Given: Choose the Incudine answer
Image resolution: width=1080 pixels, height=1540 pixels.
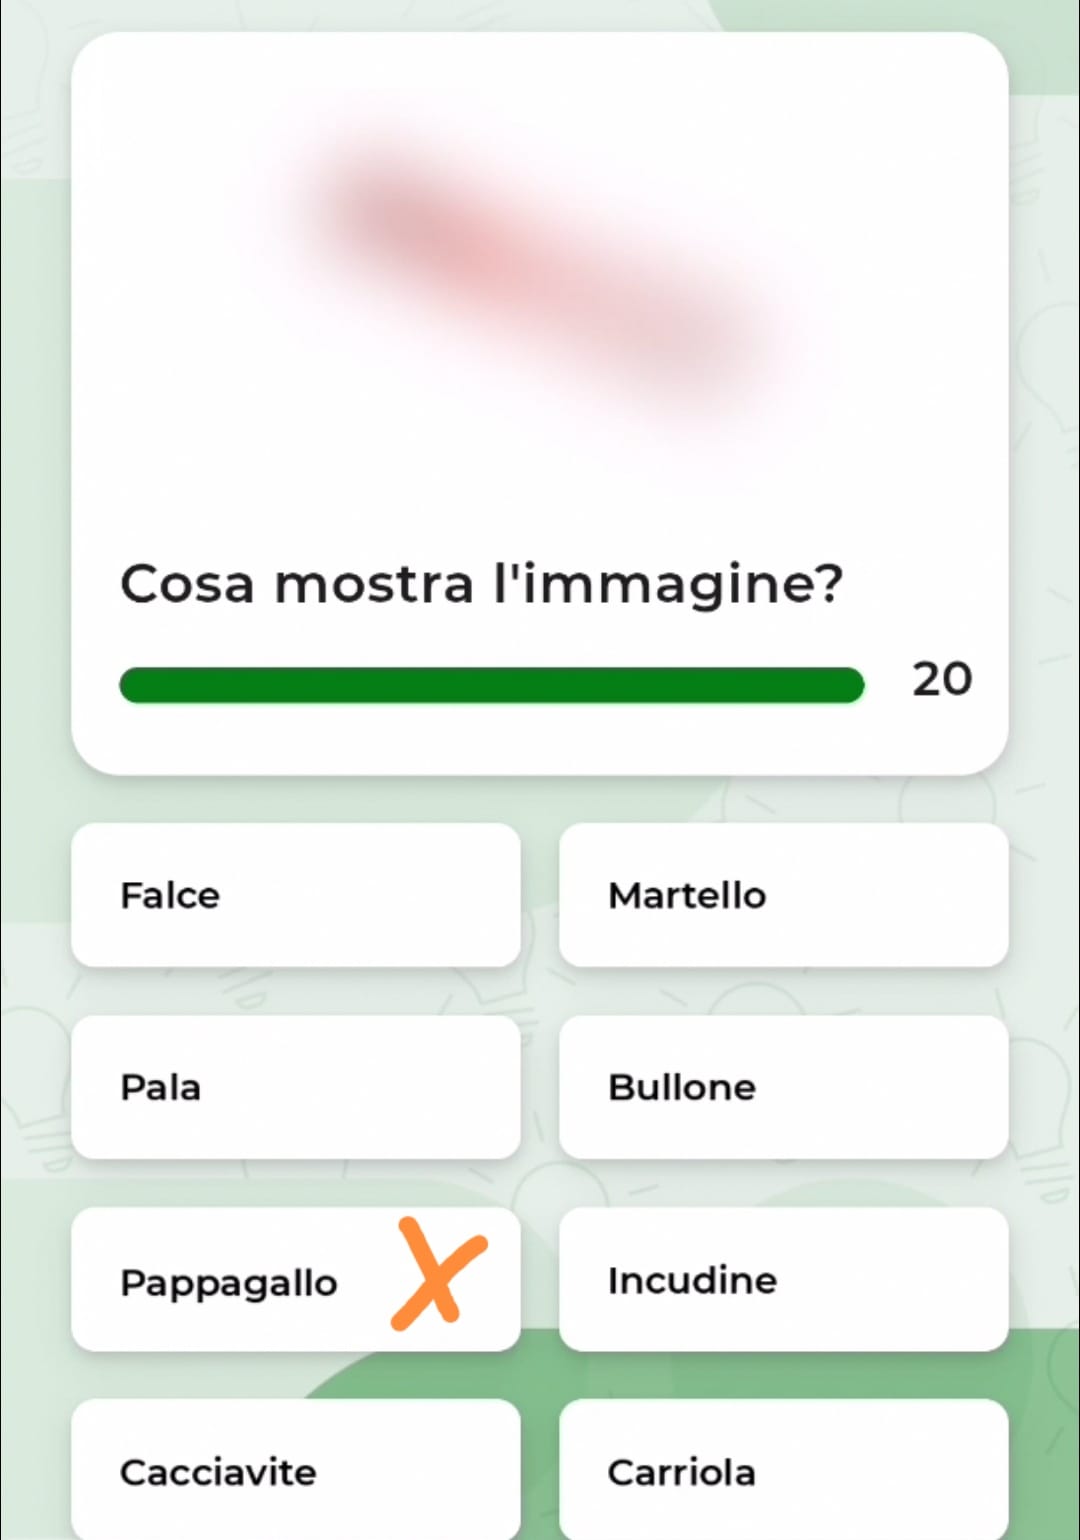Looking at the screenshot, I should (783, 1280).
